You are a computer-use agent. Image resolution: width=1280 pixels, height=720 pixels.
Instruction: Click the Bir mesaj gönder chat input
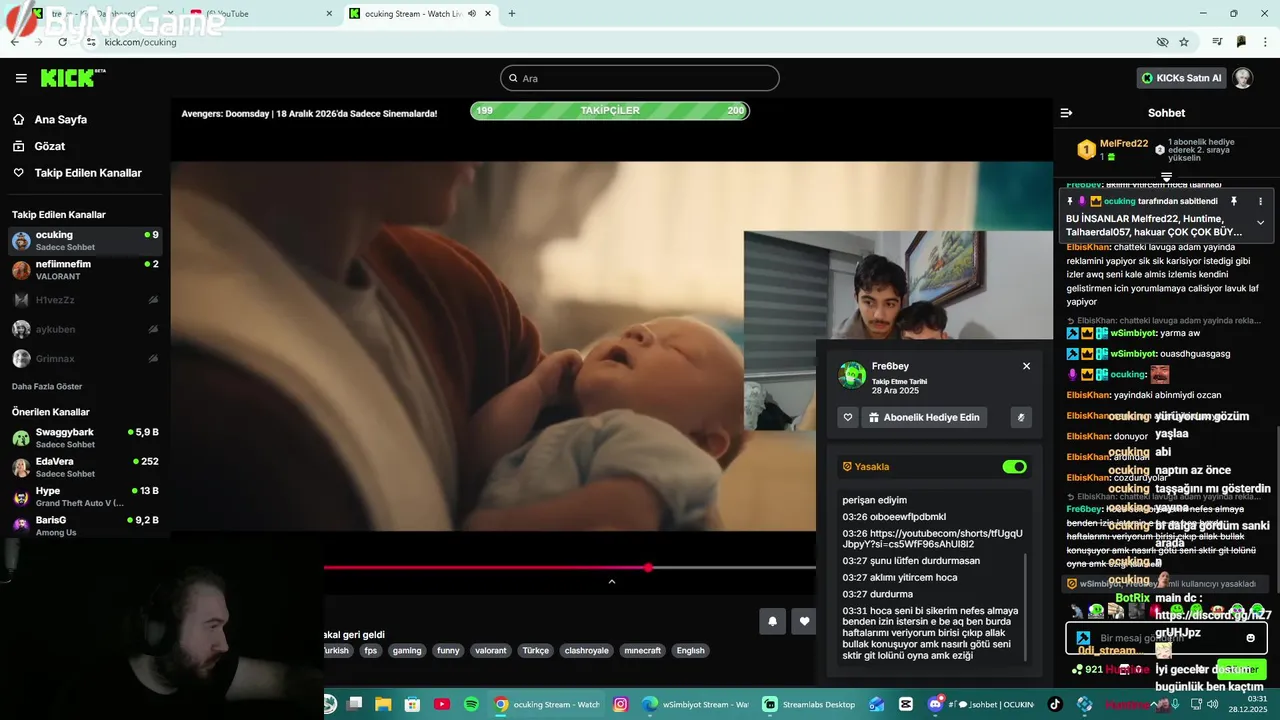coord(1166,638)
